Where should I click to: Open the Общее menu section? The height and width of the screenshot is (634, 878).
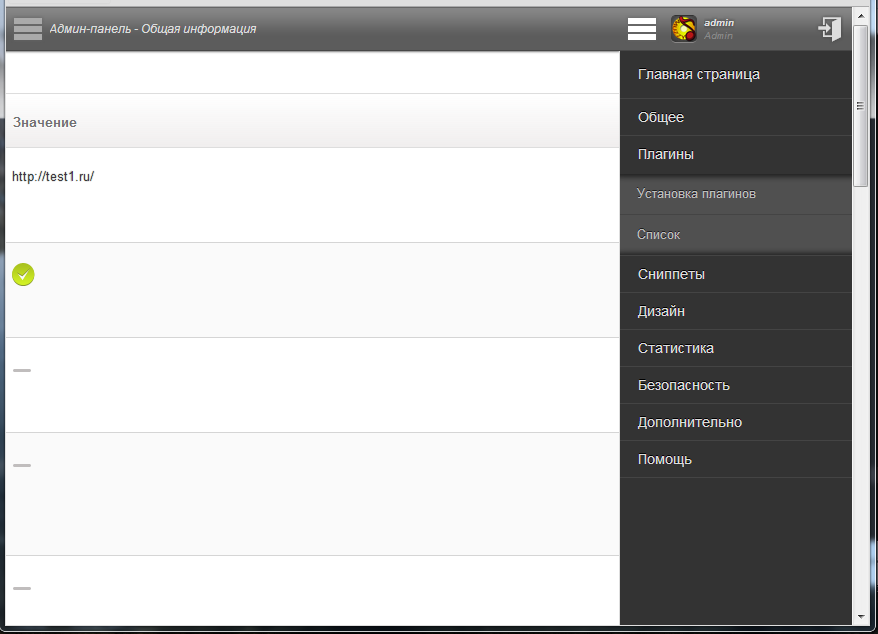pyautogui.click(x=736, y=118)
